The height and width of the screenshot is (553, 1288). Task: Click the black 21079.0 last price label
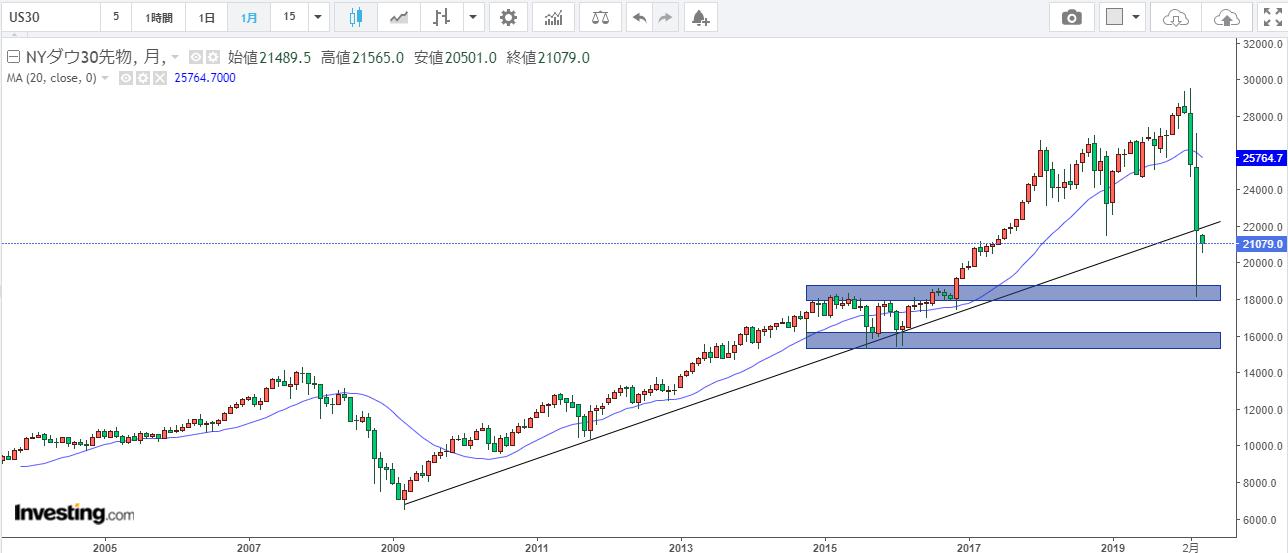[x=1261, y=244]
